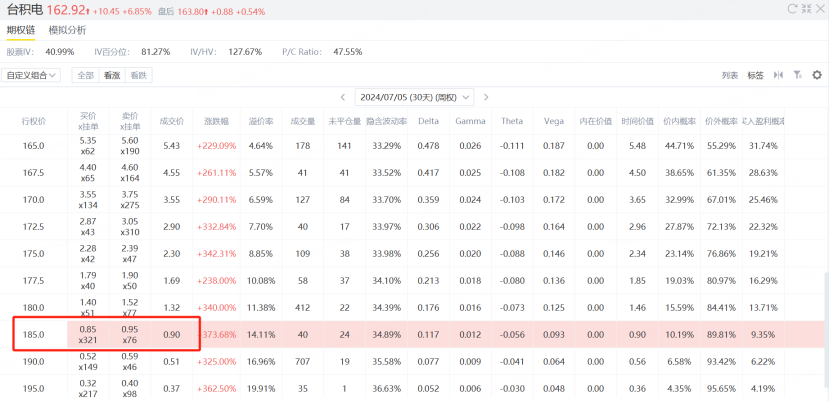
Task: Expand the 2024/07/05 expiration date dropdown
Action: (414, 97)
